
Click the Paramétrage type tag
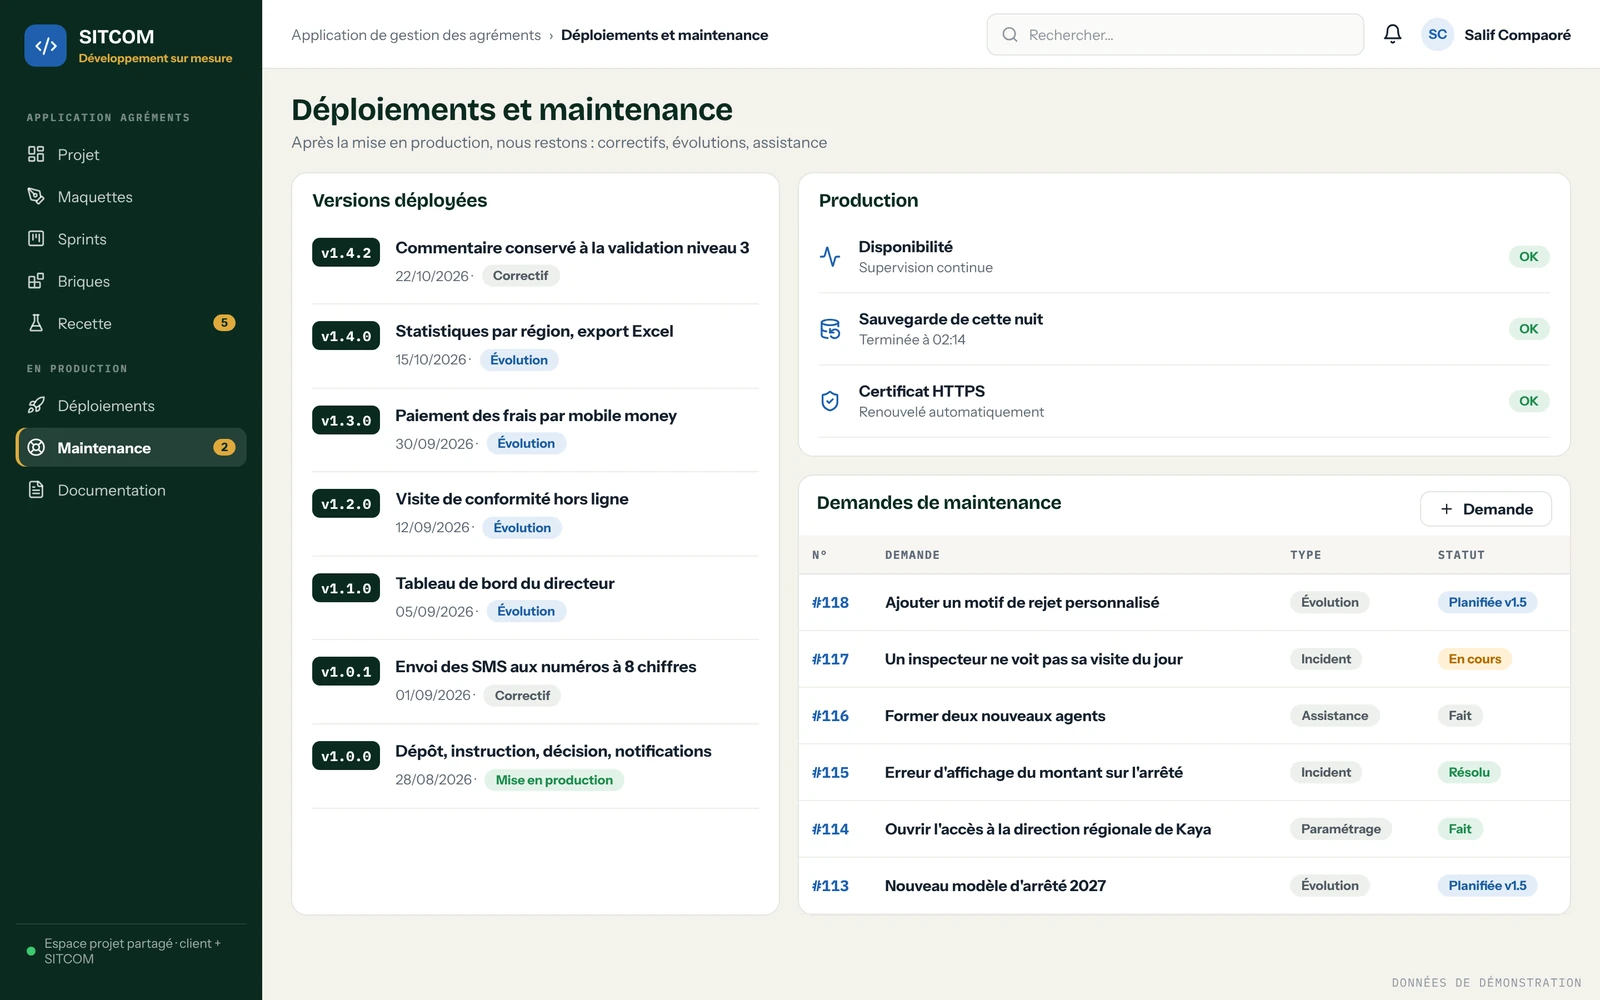coord(1341,829)
